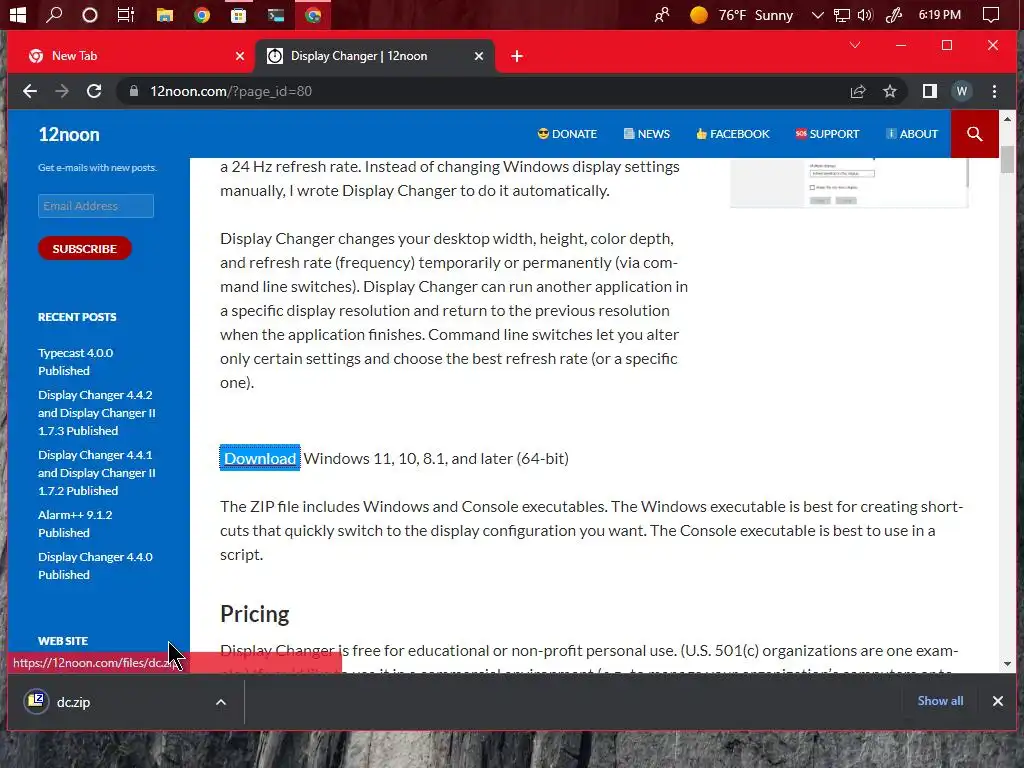The image size is (1024, 768).
Task: Open 76°F Sunny weather widget
Action: (742, 14)
